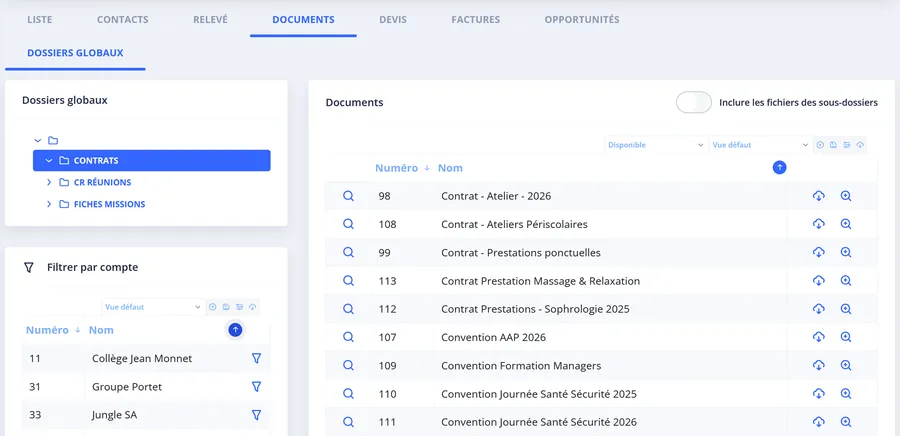
Task: Open Vue défaut dropdown in Documents panel
Action: click(760, 145)
